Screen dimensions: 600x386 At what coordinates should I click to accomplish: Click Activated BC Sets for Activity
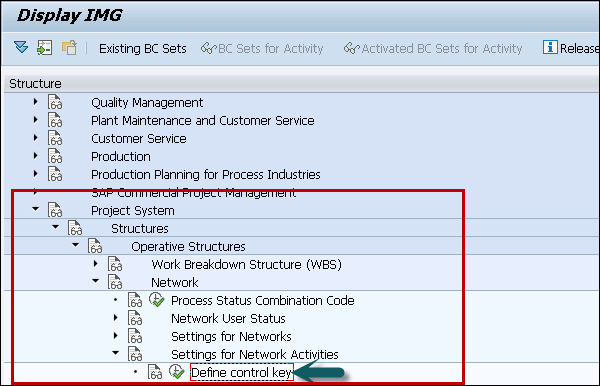coord(433,49)
